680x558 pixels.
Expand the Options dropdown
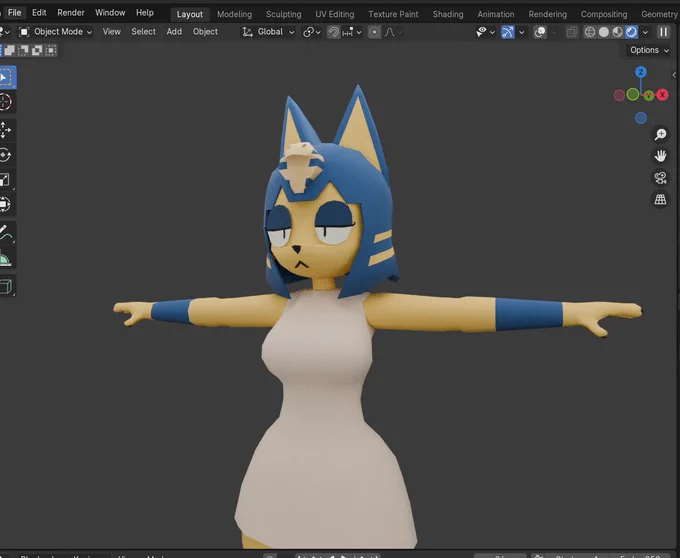click(649, 50)
